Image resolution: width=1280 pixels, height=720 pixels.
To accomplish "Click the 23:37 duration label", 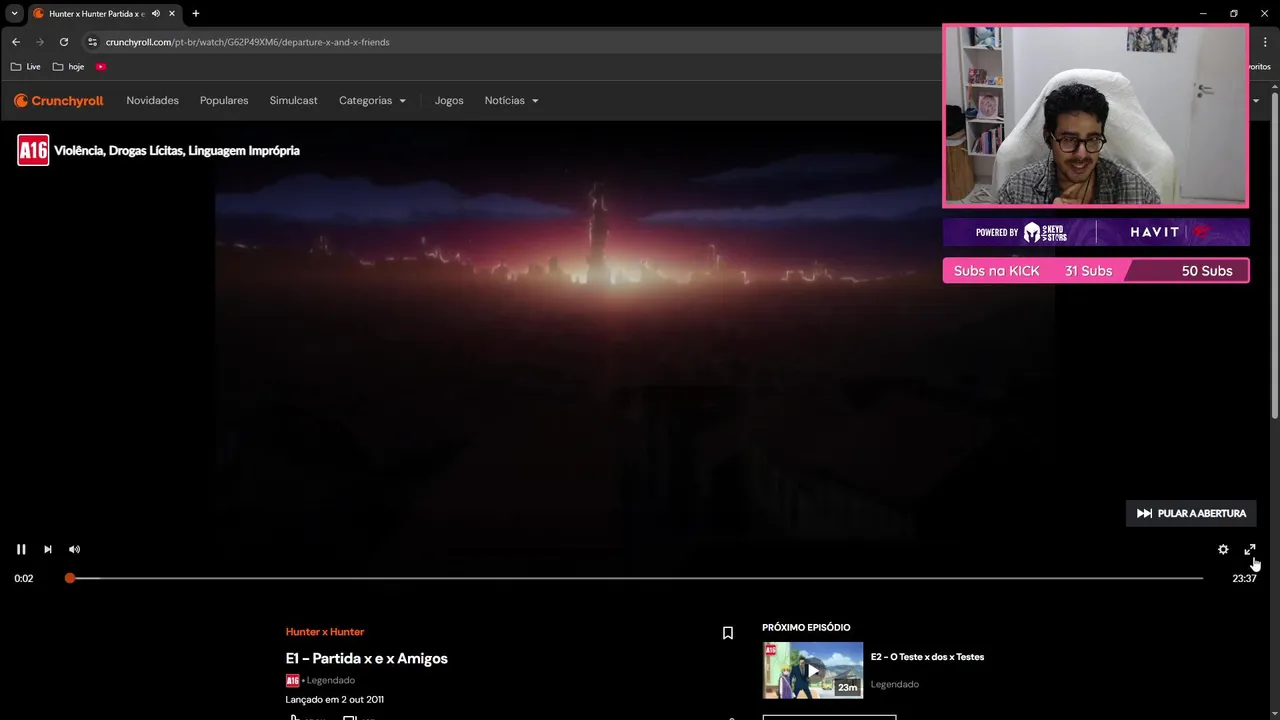I will pyautogui.click(x=1244, y=578).
